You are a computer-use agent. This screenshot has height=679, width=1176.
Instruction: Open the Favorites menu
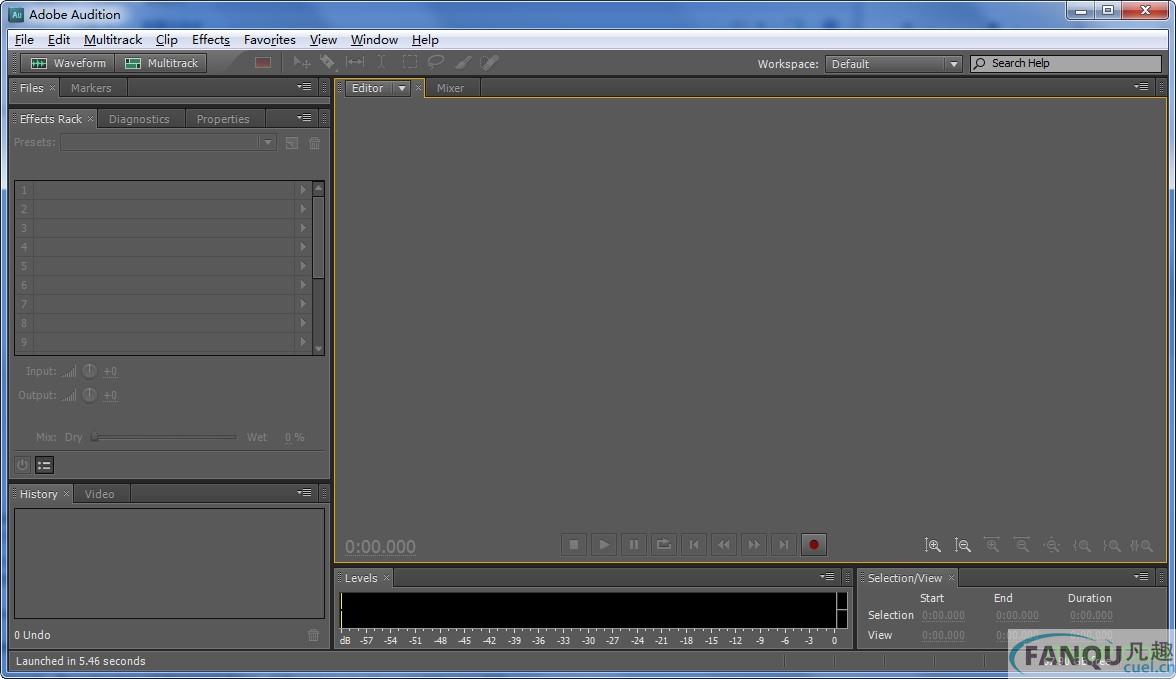(269, 40)
